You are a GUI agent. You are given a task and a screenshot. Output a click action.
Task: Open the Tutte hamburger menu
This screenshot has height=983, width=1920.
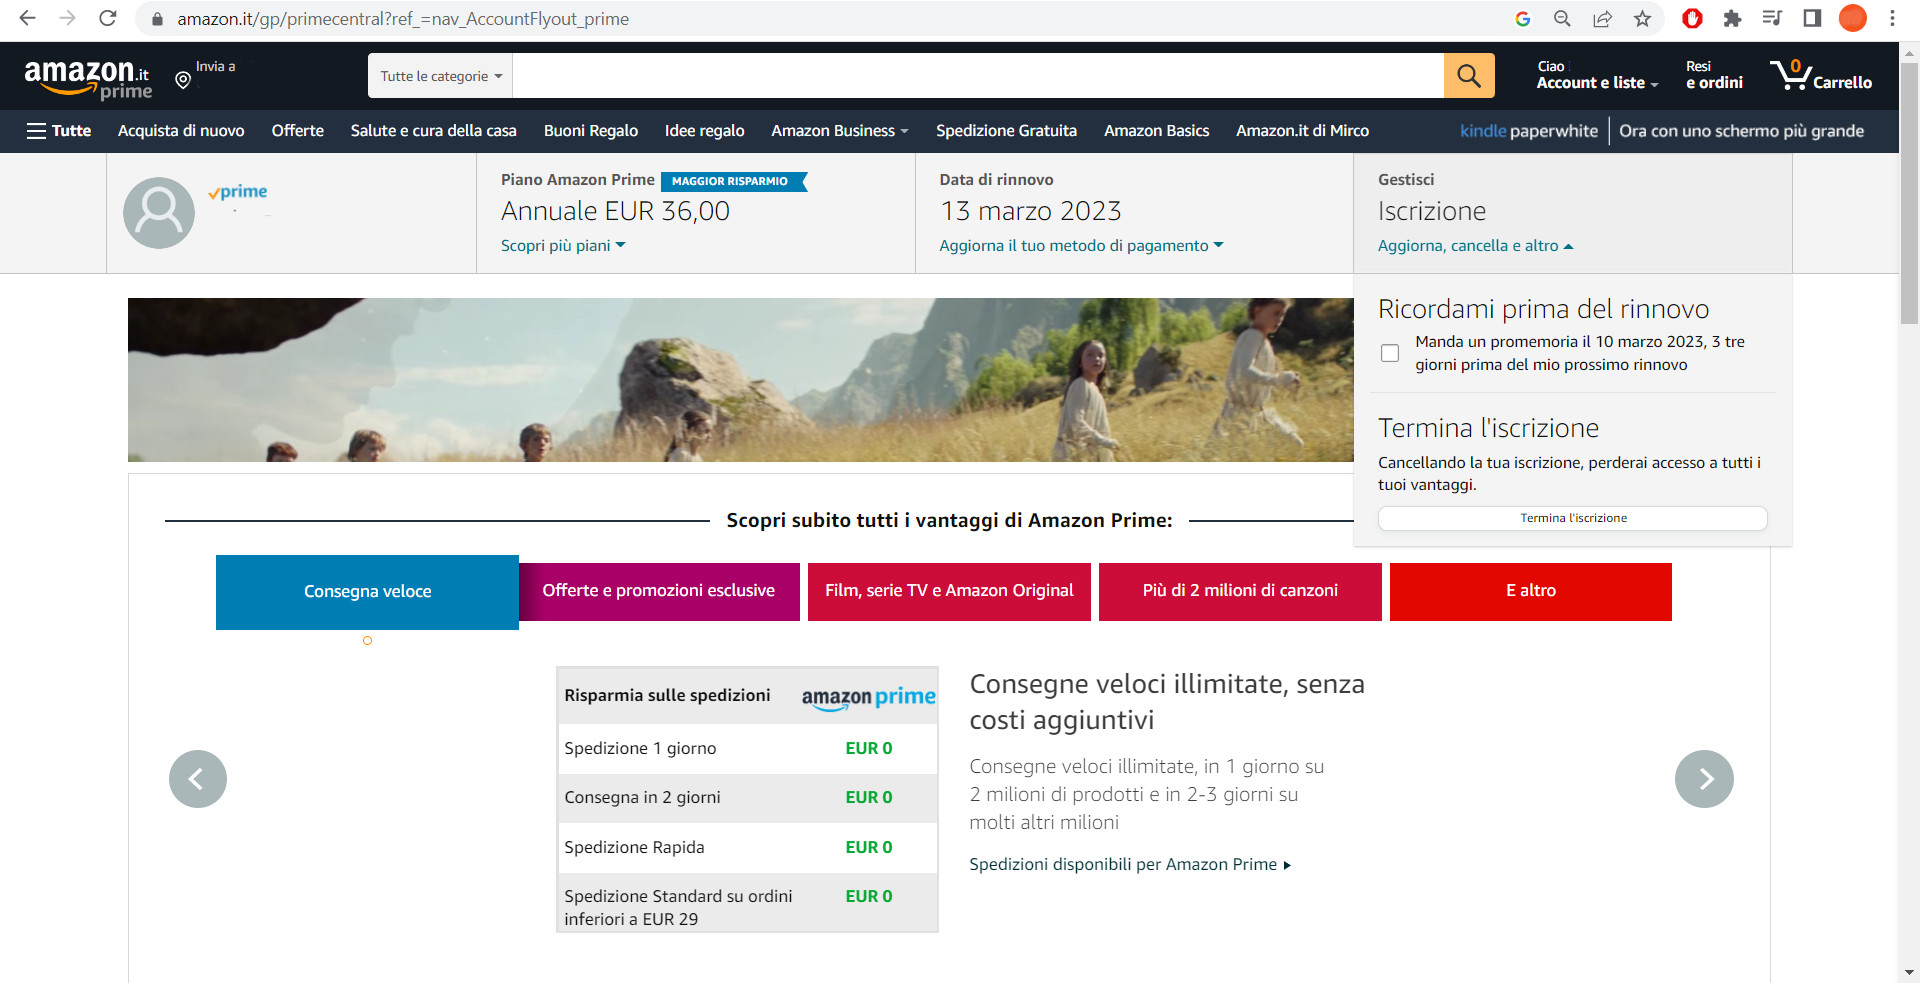pos(58,131)
